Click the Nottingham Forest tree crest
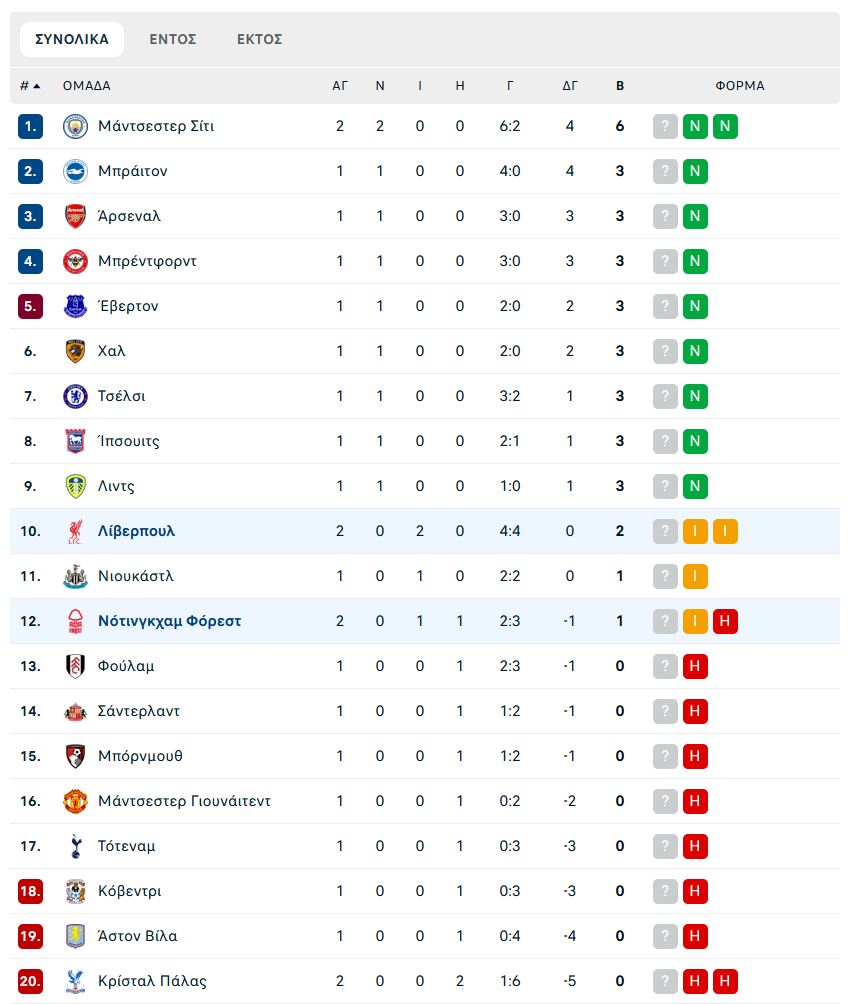 point(76,621)
